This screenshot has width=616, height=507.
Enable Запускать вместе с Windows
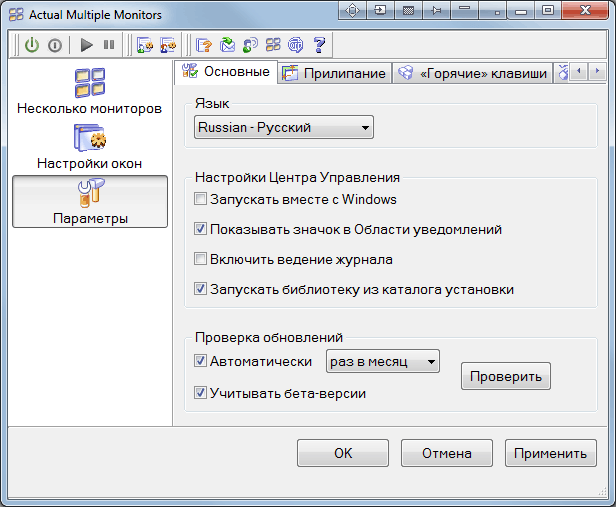click(200, 199)
